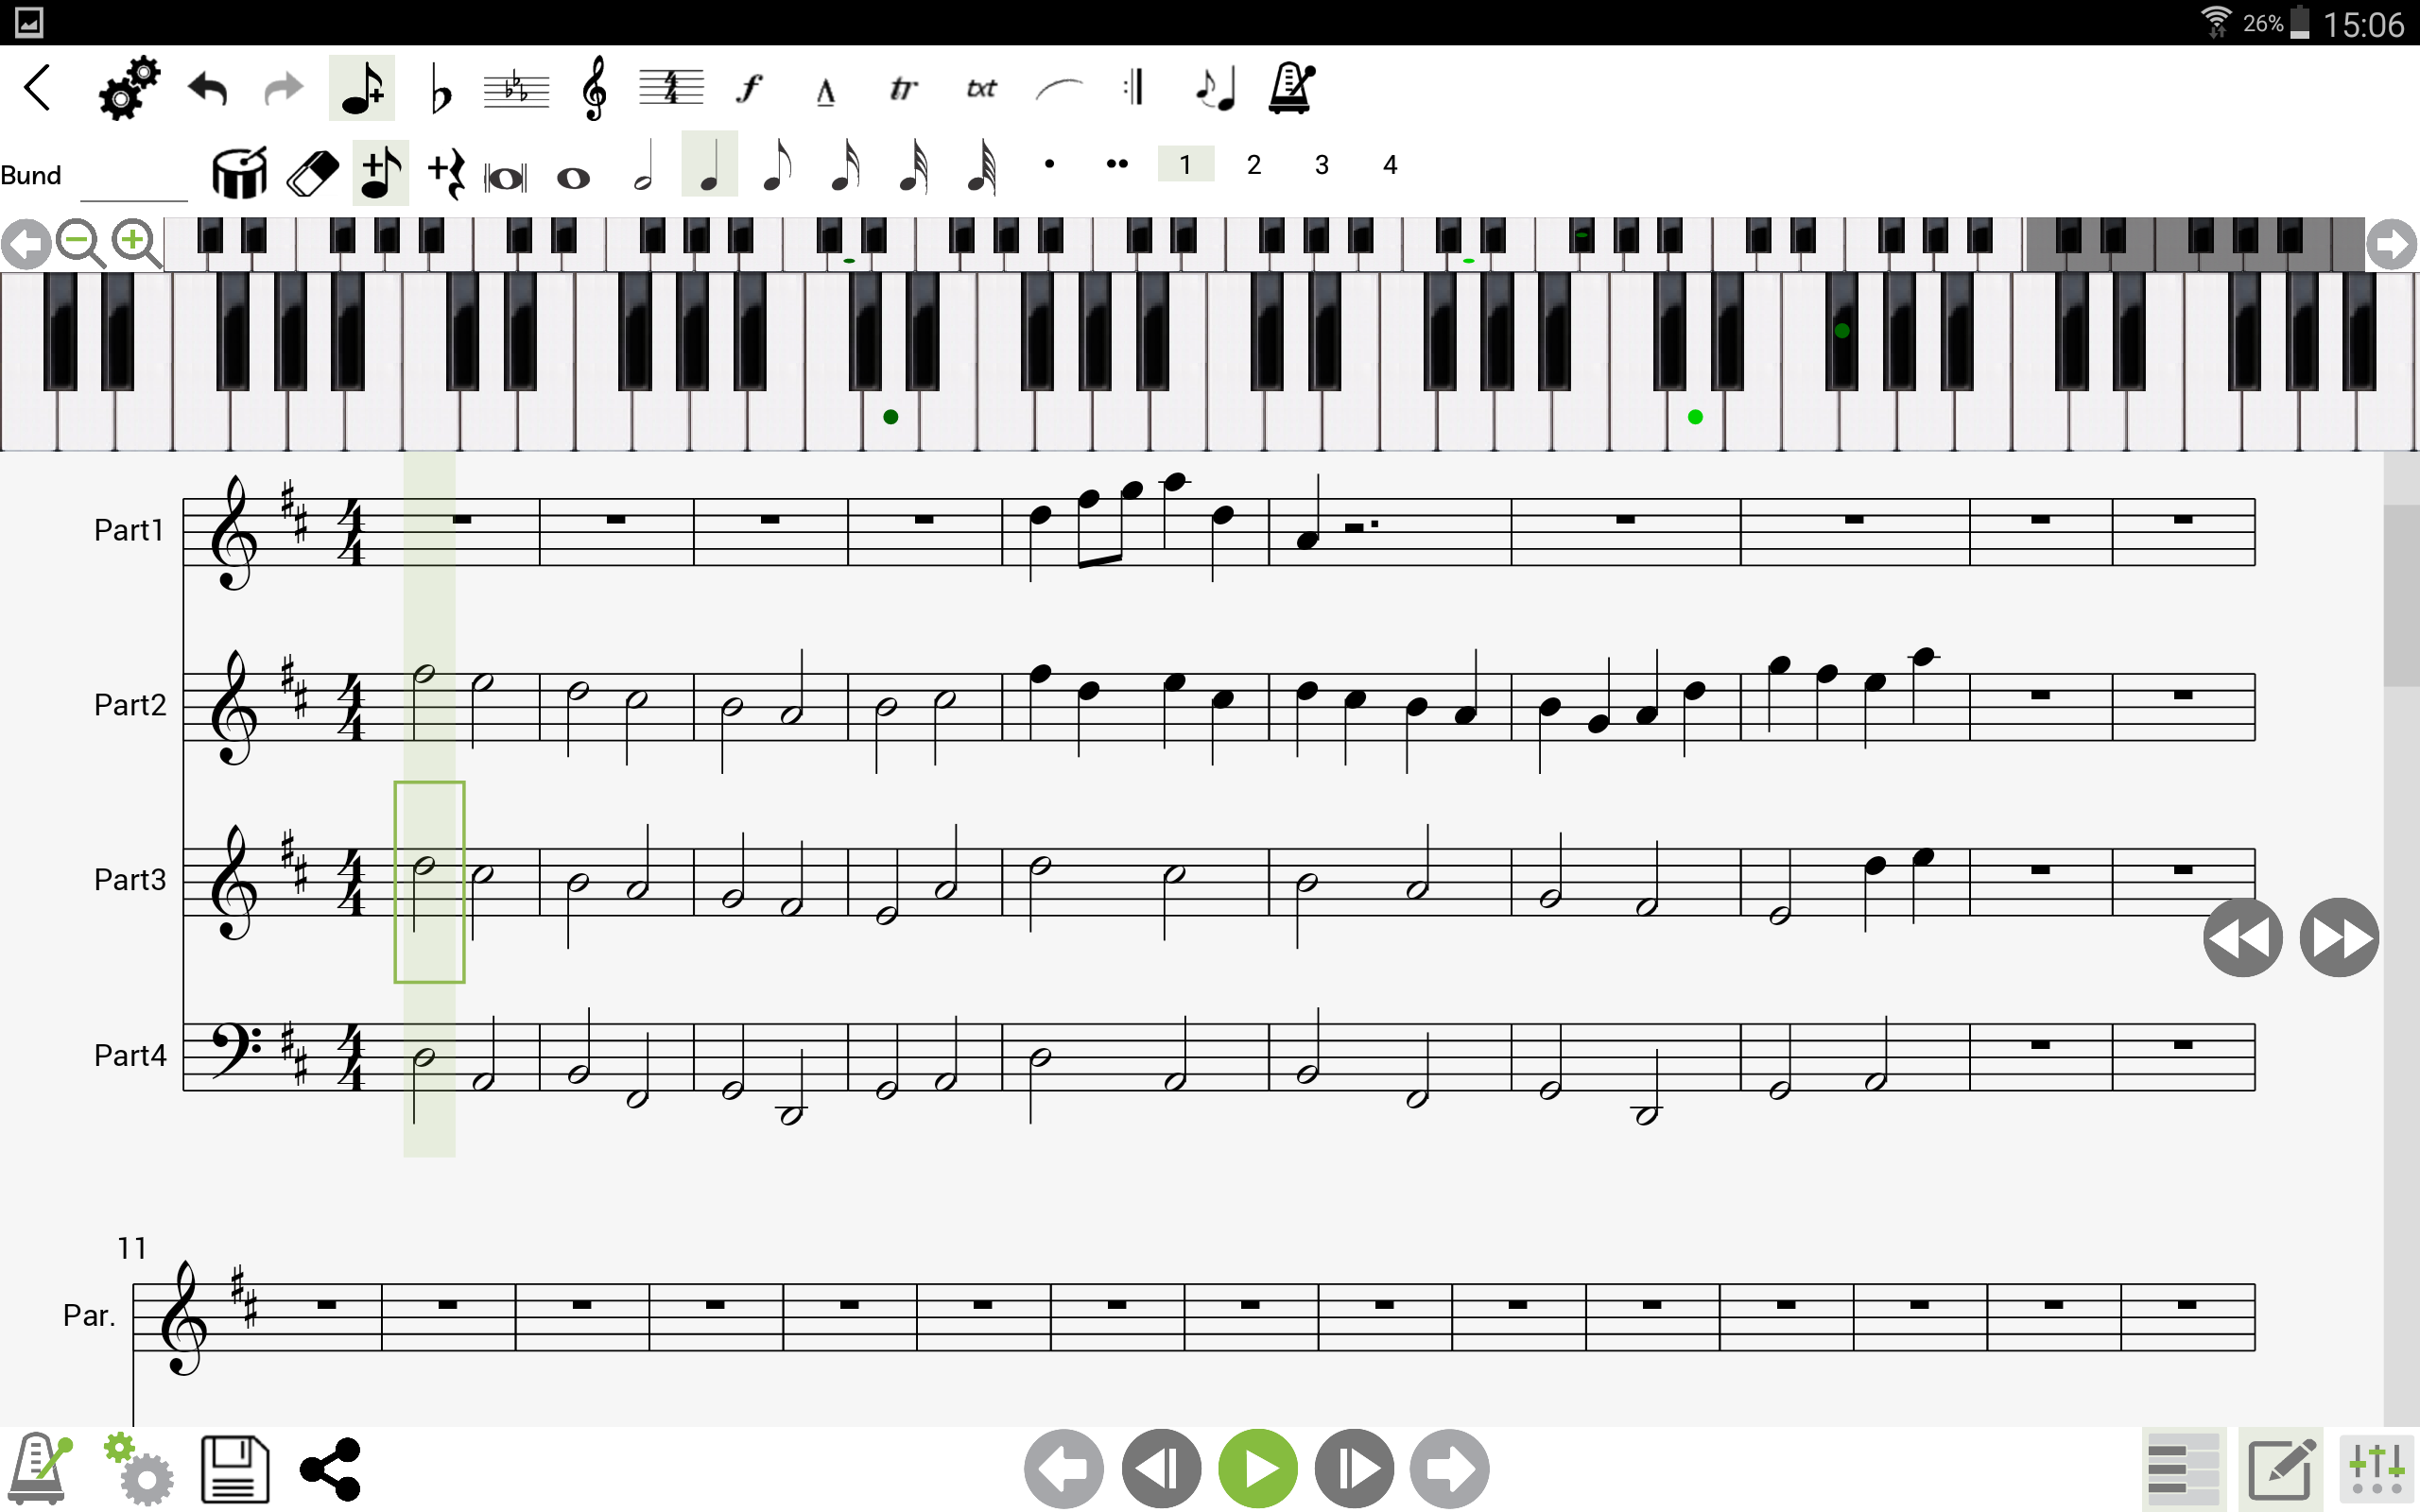Select voice number 2
The width and height of the screenshot is (2420, 1512).
(1253, 165)
